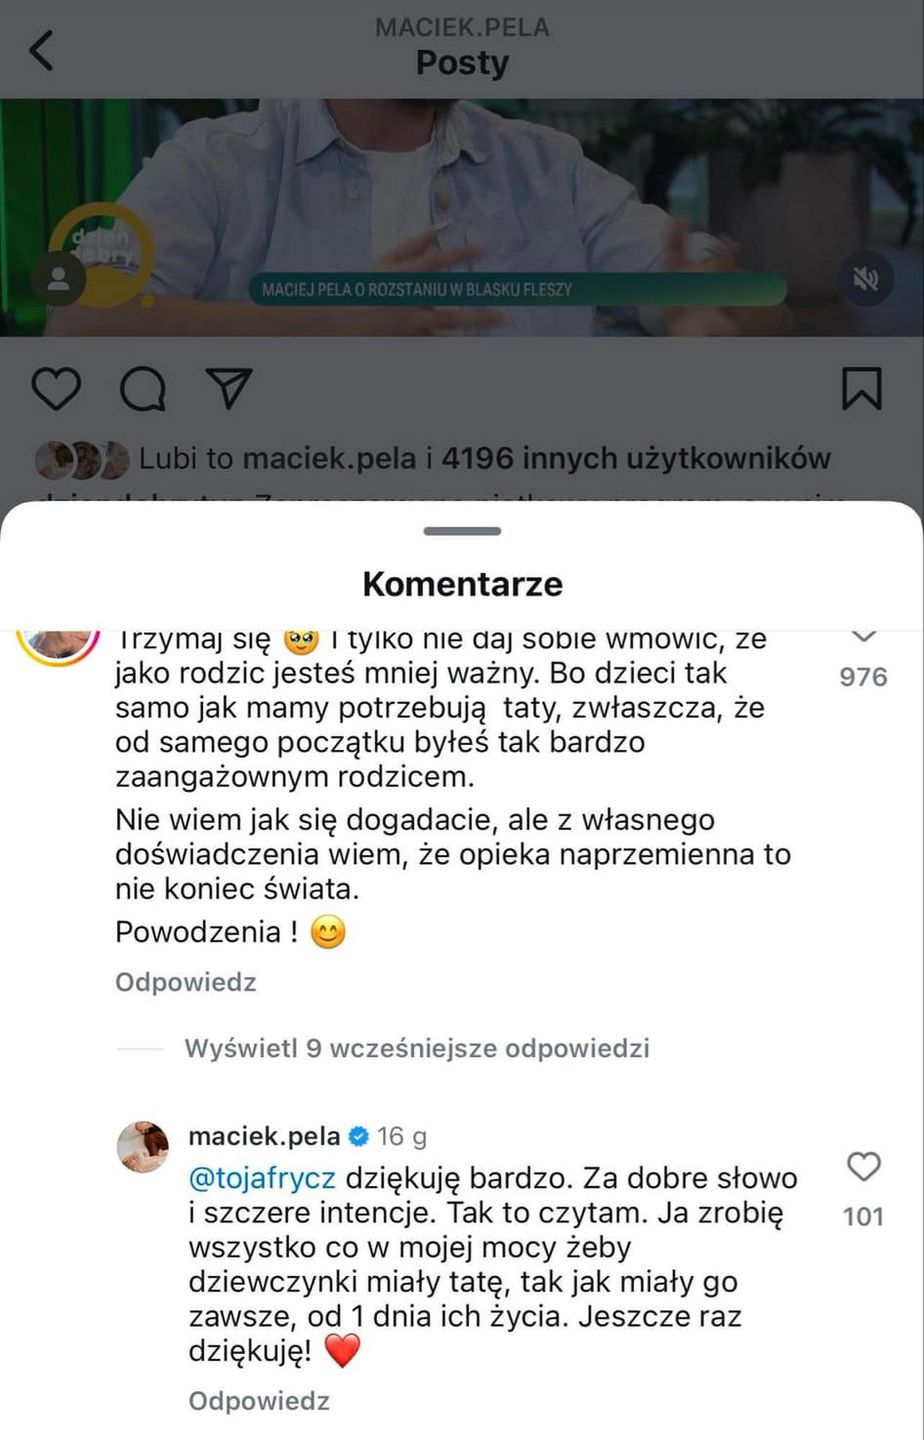Like the post with heart icon
Viewport: 924px width, 1440px height.
point(56,389)
